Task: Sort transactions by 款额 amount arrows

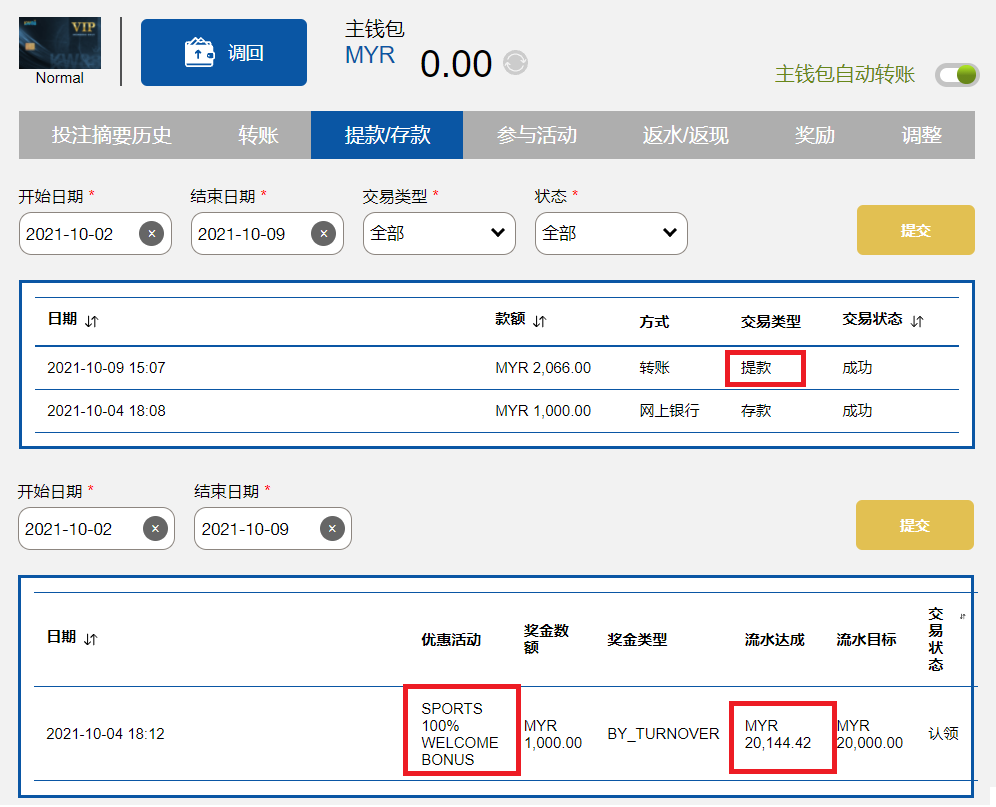Action: [x=540, y=321]
